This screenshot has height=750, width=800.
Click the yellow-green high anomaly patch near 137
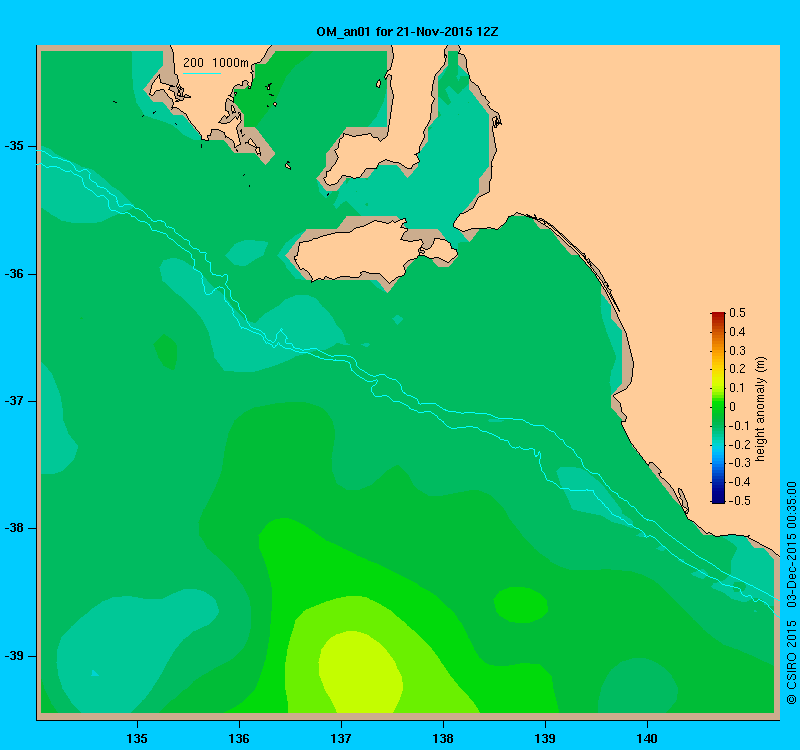pyautogui.click(x=360, y=672)
